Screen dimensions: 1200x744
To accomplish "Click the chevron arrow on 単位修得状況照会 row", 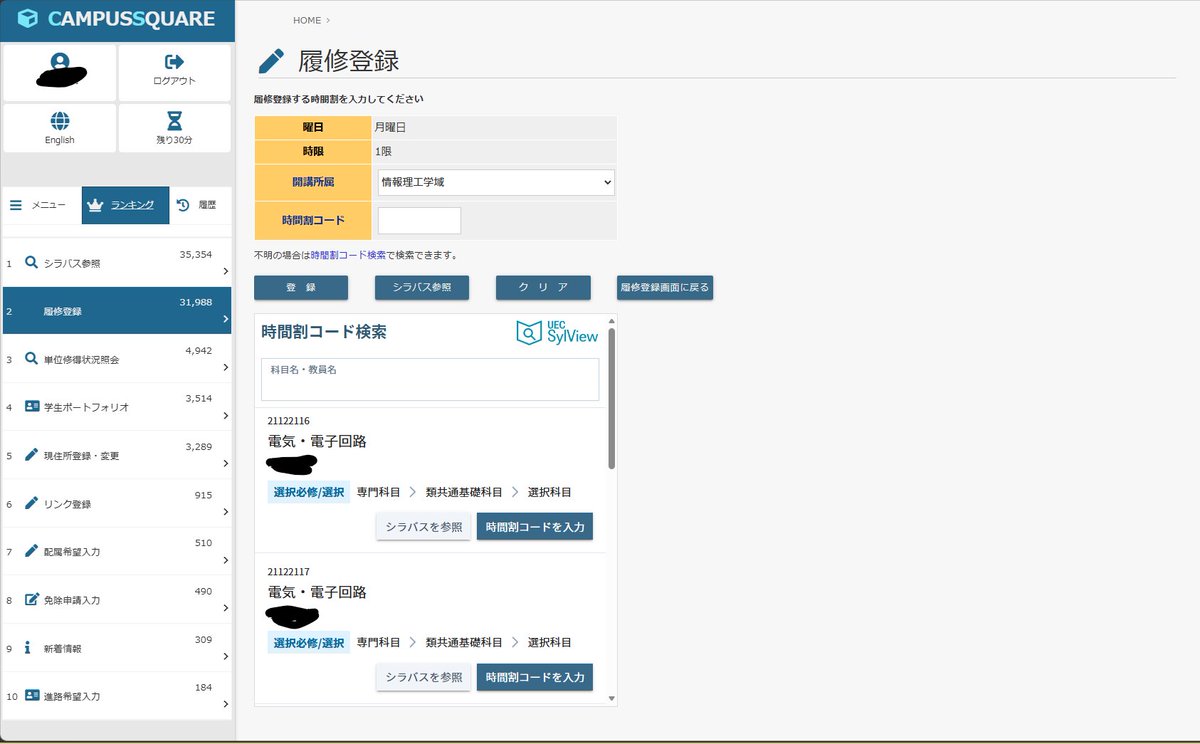I will point(225,367).
